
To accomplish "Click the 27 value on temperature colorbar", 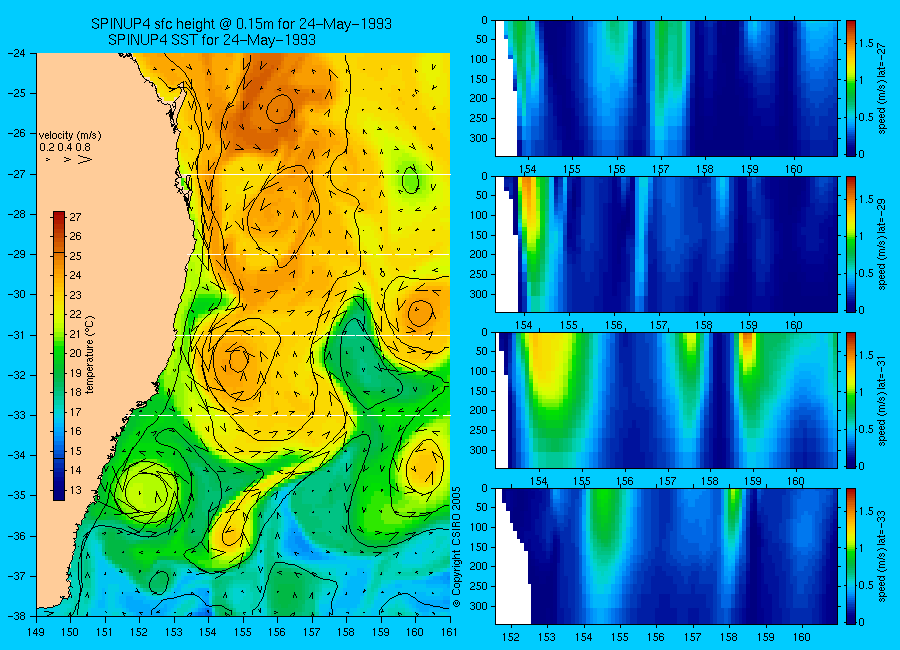I will click(75, 217).
